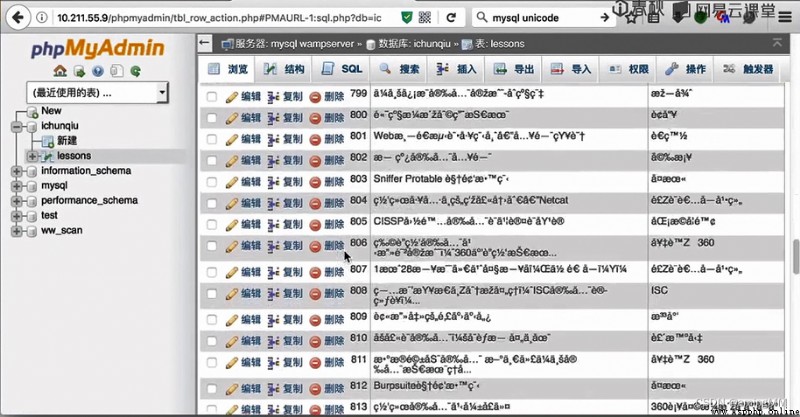800x417 pixels.
Task: Click the navigation panel reload icon
Action: 136,71
